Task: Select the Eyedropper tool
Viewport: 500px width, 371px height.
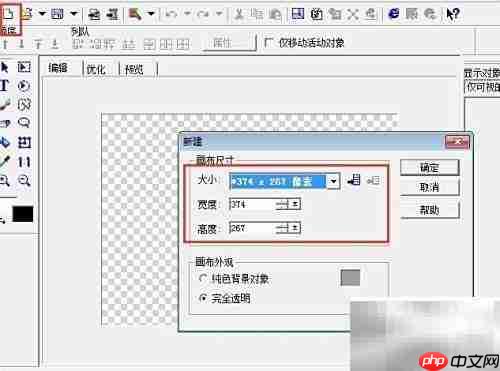Action: 4,162
